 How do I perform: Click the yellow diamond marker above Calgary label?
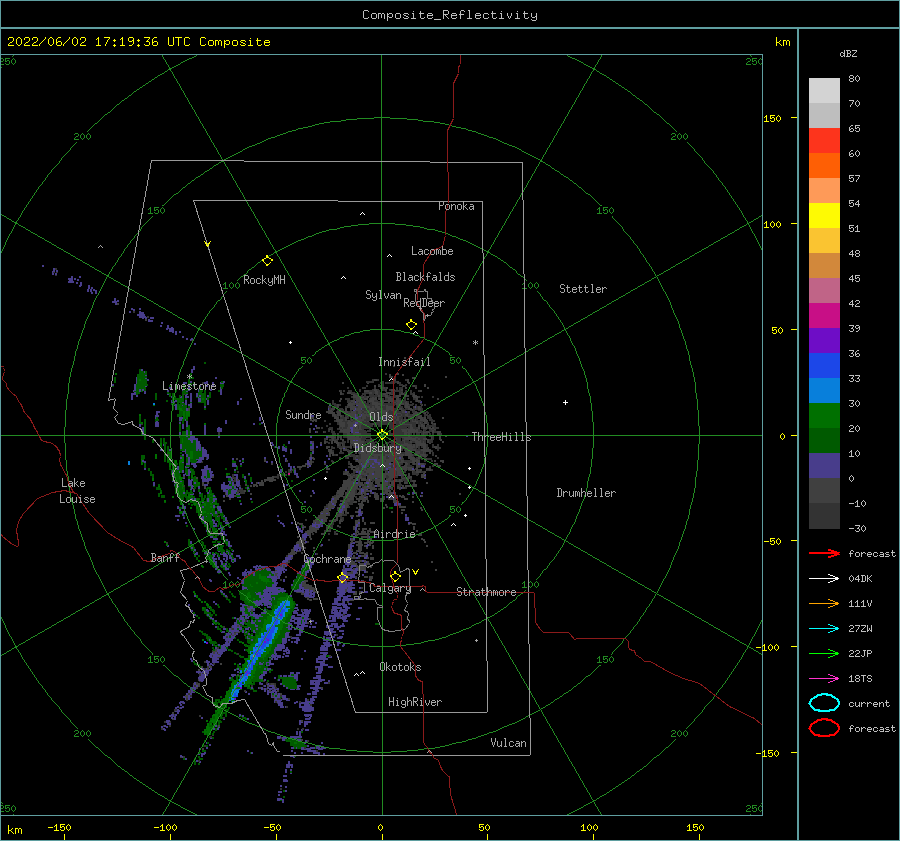pos(395,576)
